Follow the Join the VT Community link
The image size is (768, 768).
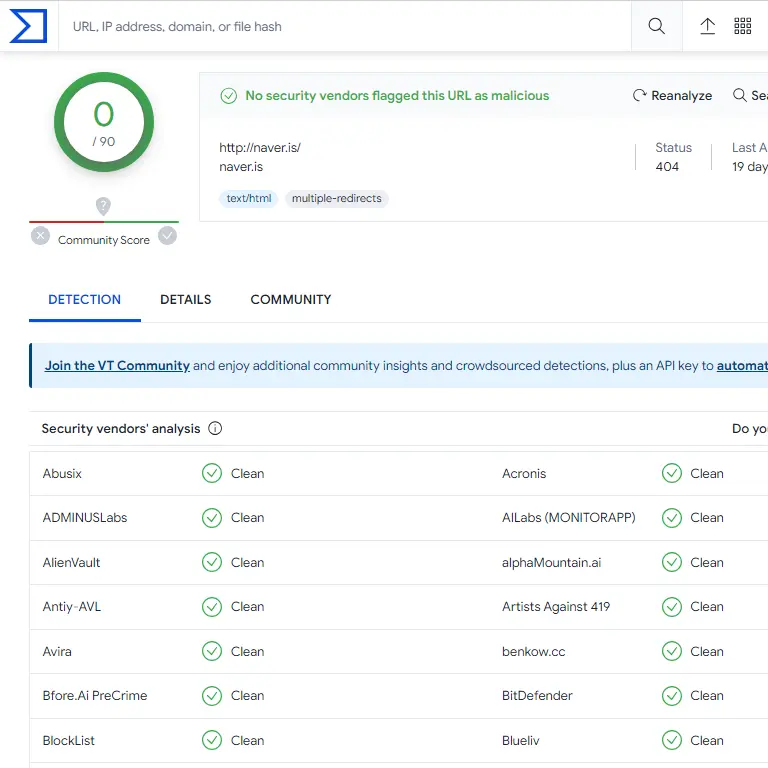pos(117,366)
